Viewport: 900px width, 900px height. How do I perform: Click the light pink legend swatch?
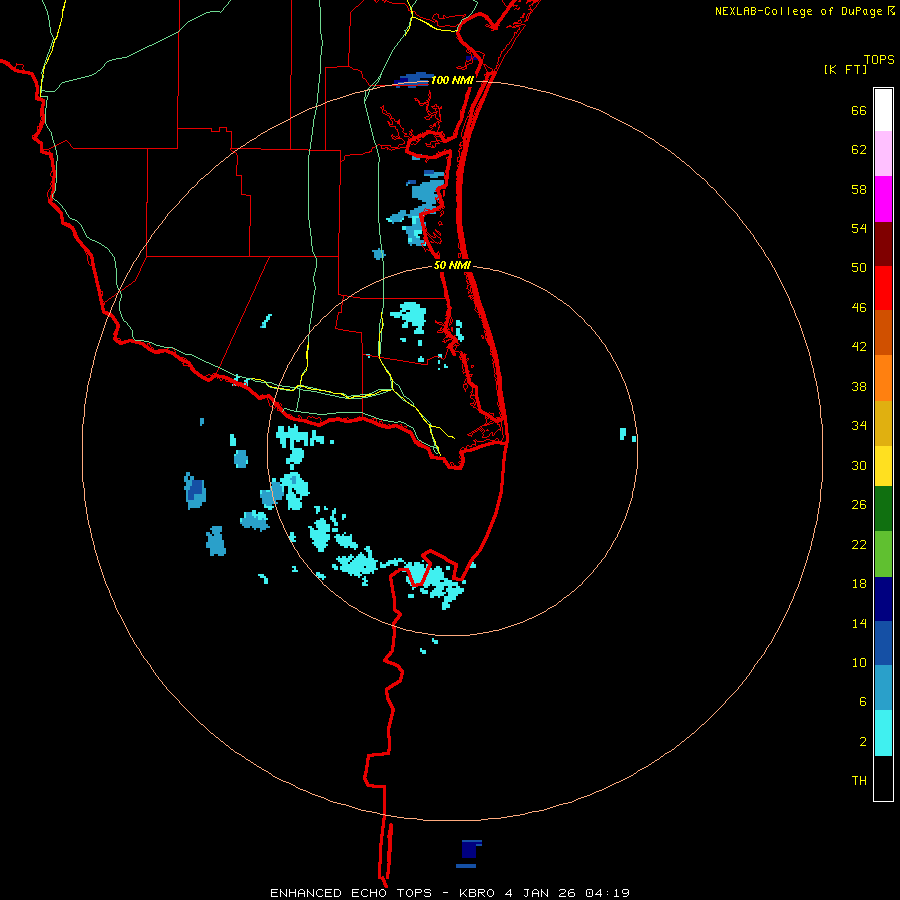pos(883,154)
